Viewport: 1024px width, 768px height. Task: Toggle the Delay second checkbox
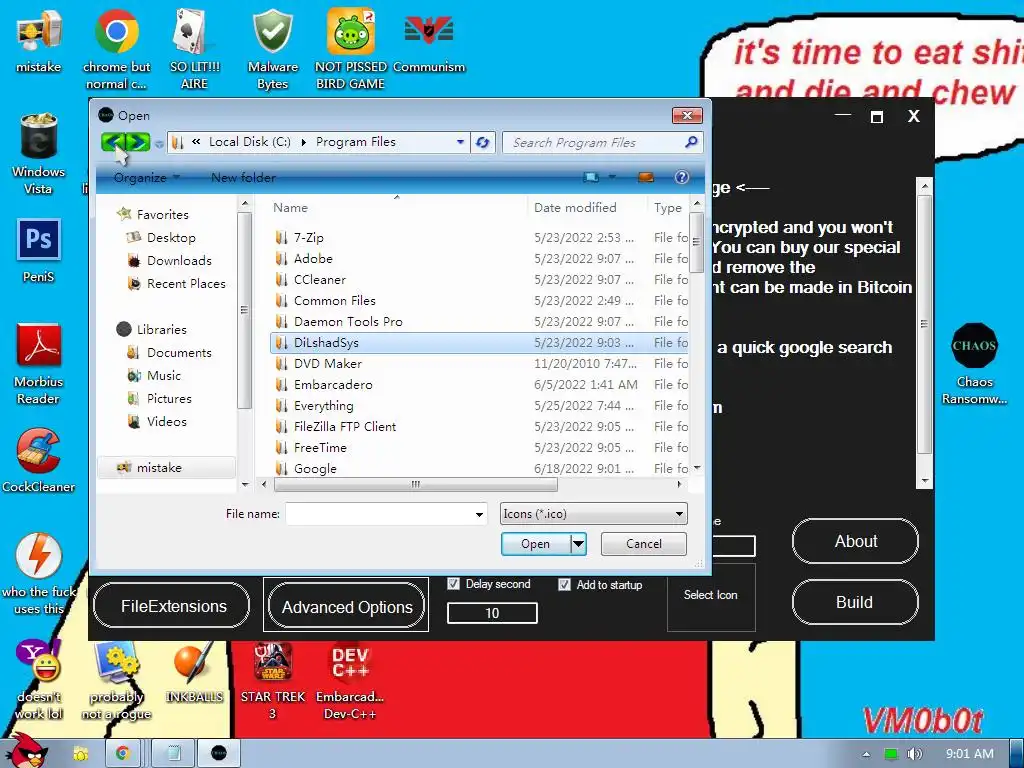(453, 584)
